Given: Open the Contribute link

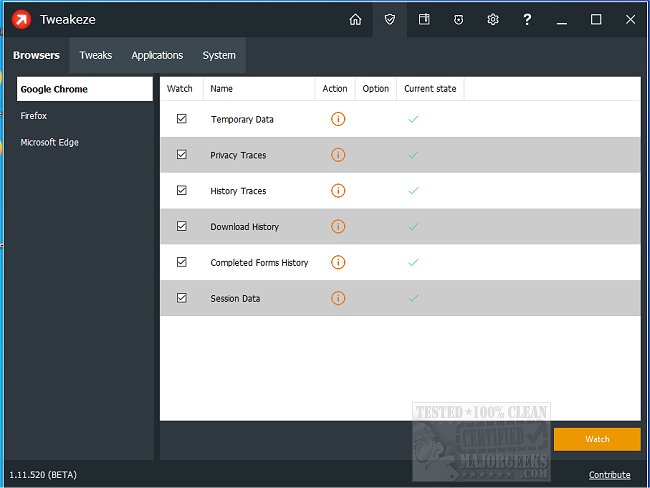Looking at the screenshot, I should click(x=609, y=475).
